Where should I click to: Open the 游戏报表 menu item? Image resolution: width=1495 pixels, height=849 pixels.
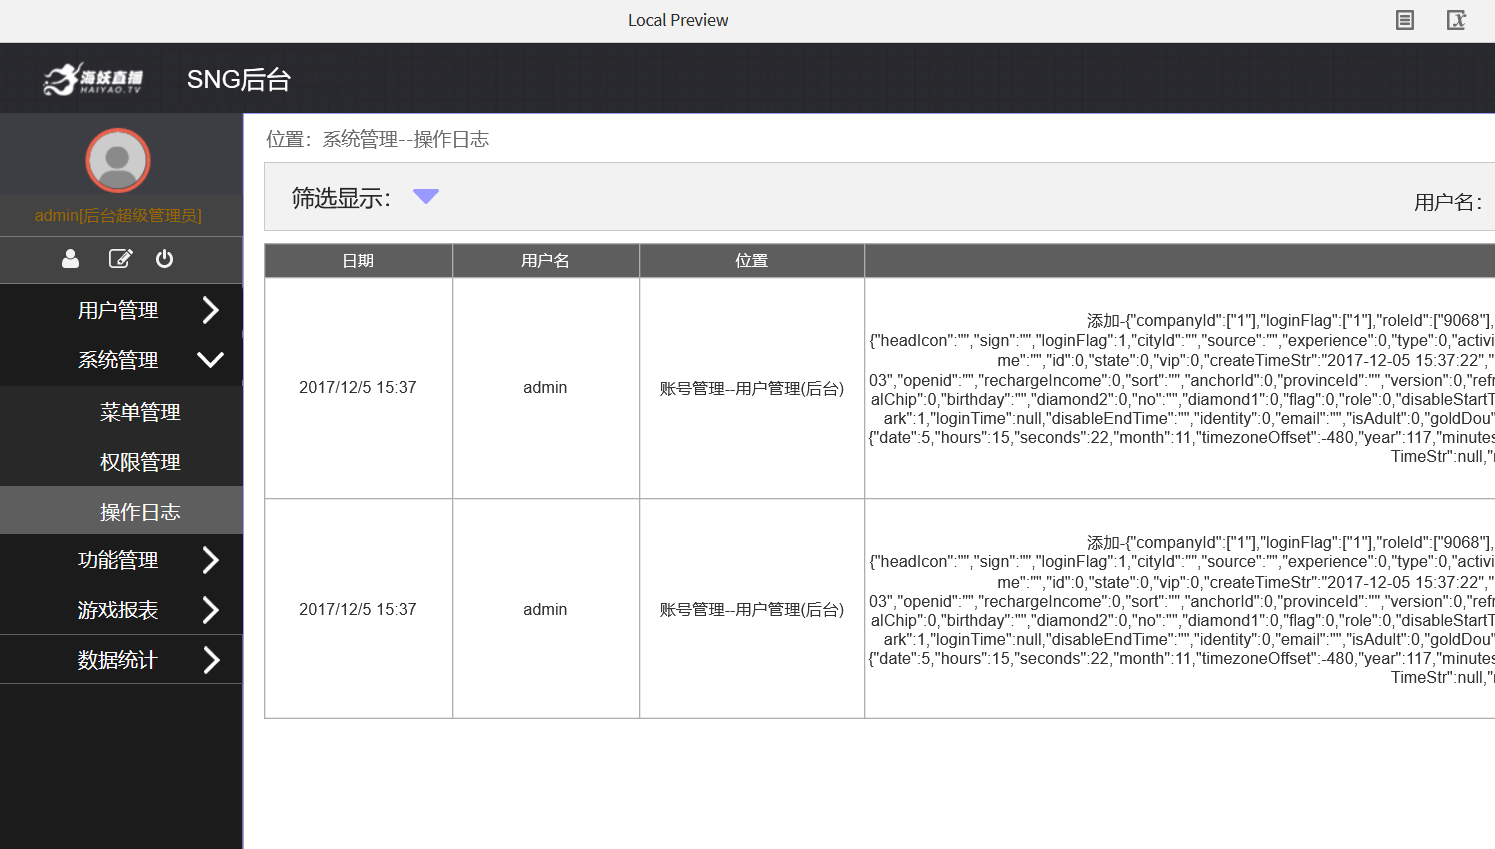[118, 610]
